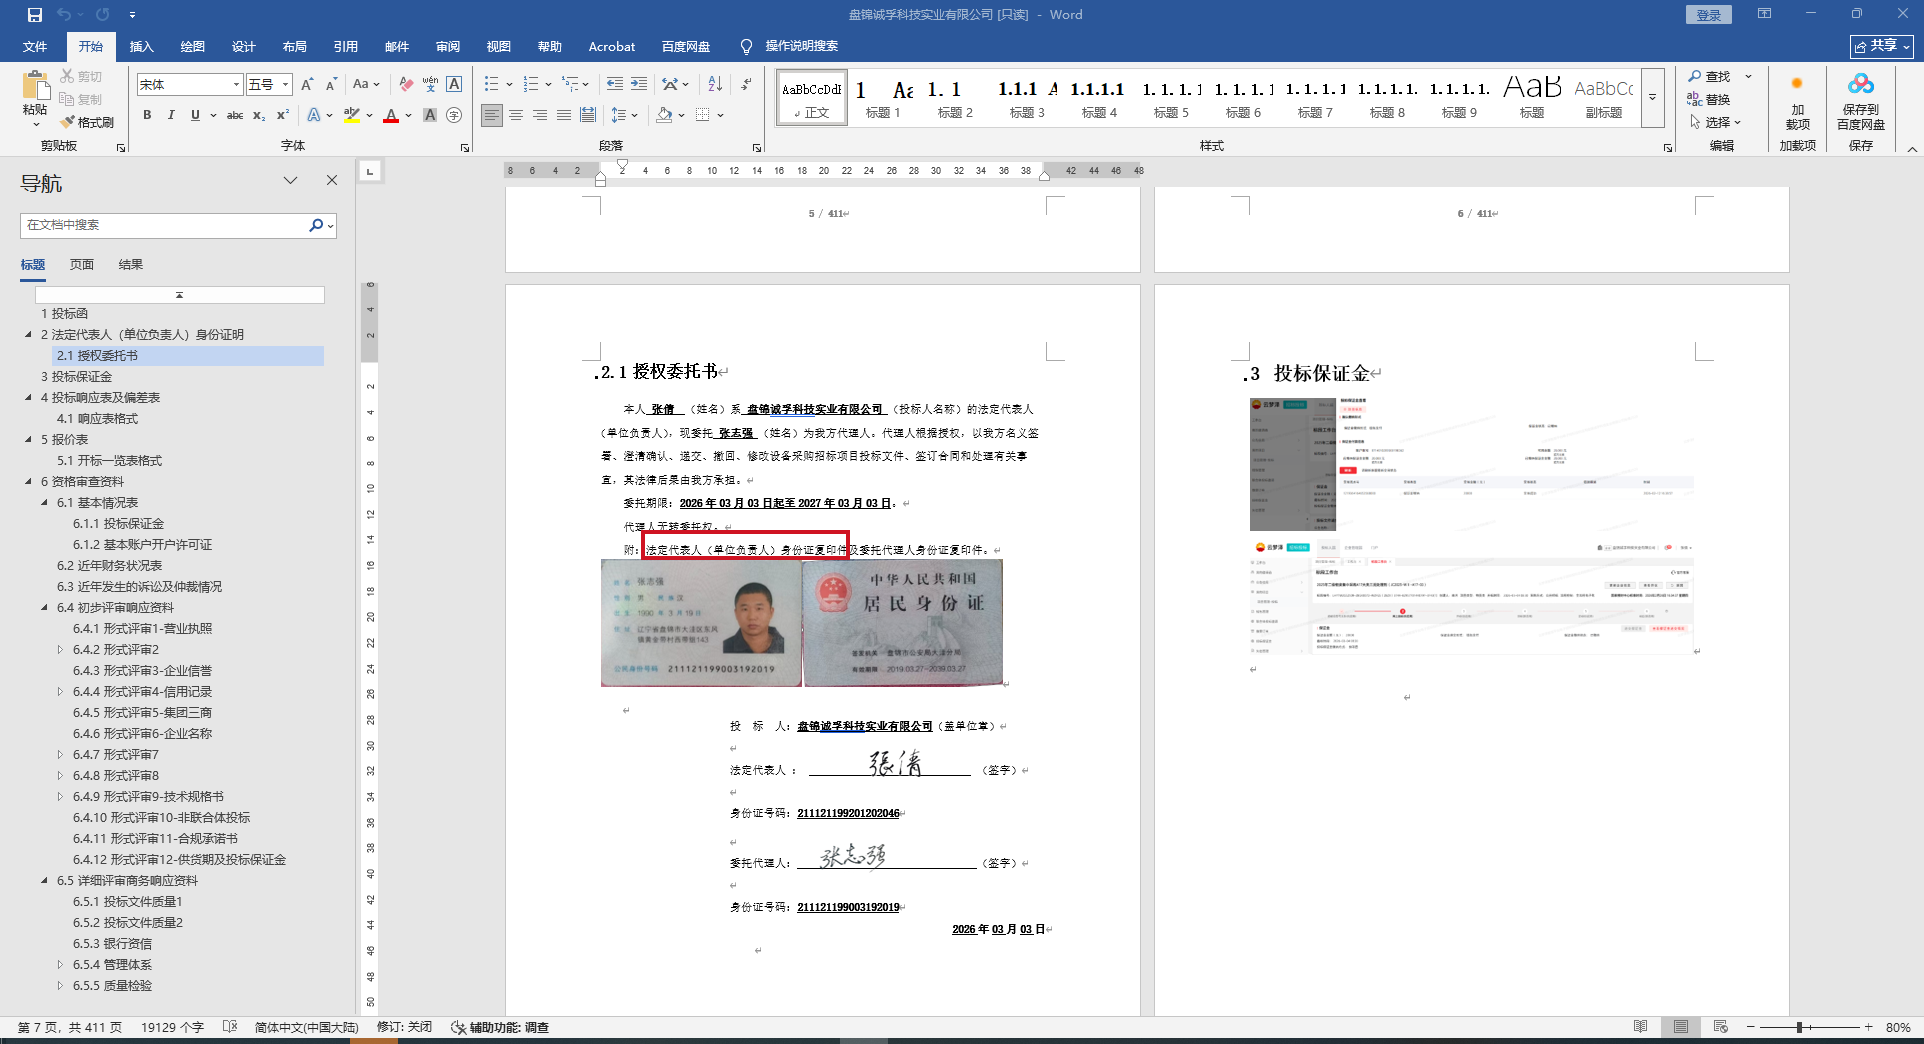Screen dimensions: 1924x1044
Task: Click the 登录 button
Action: pos(1708,15)
